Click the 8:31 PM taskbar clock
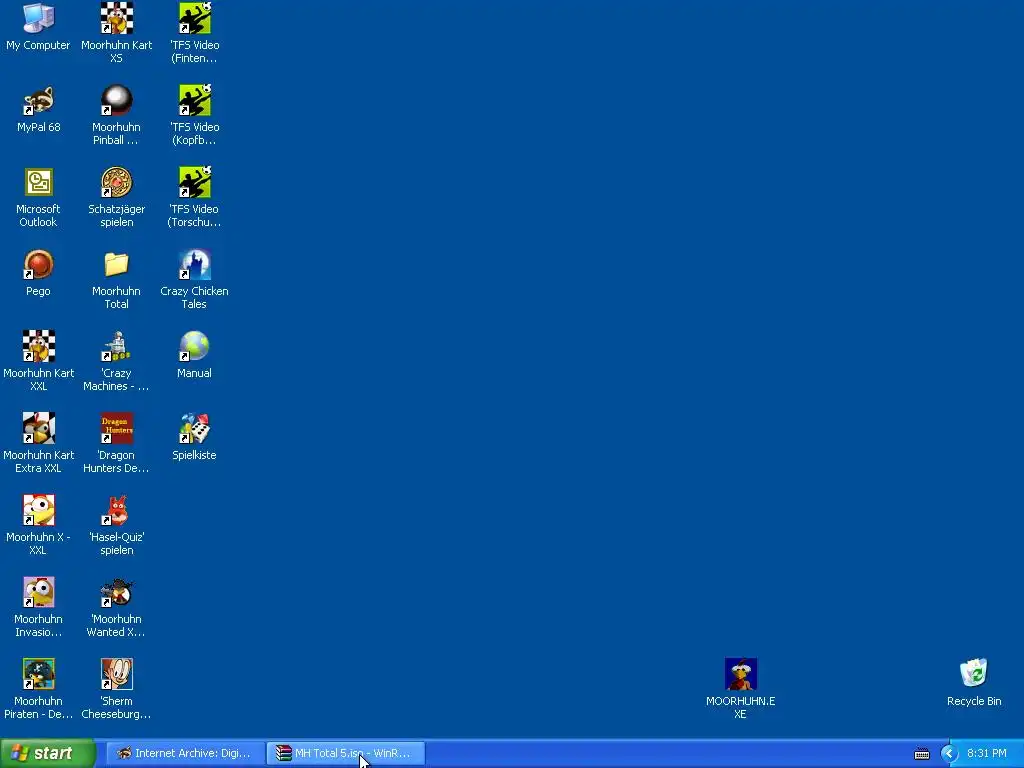The width and height of the screenshot is (1024, 768). click(x=987, y=754)
